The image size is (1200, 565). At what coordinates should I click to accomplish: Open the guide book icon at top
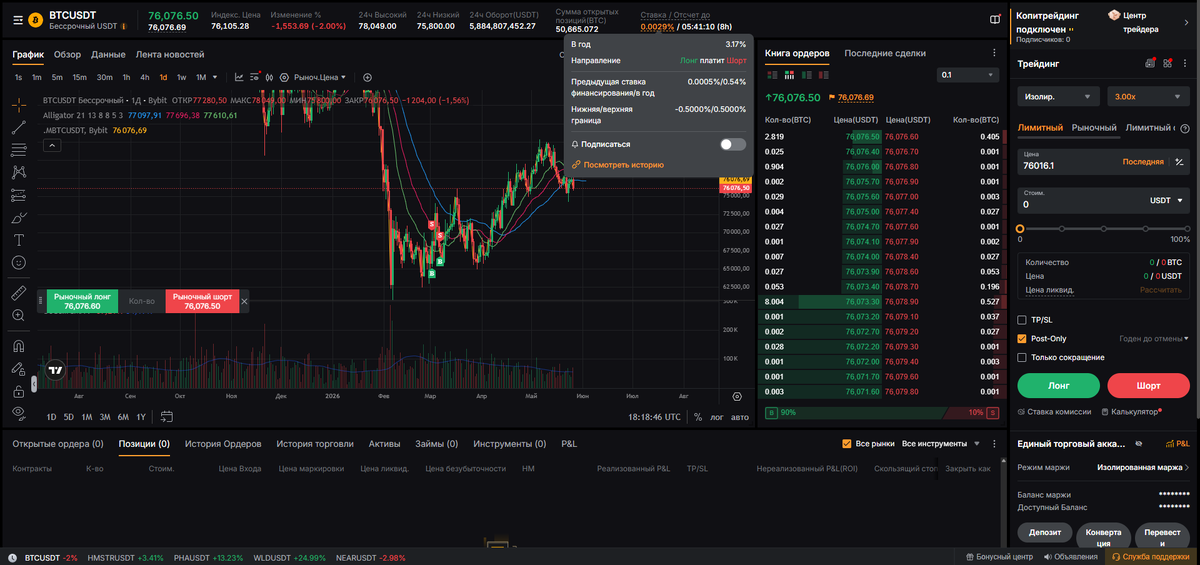[993, 19]
